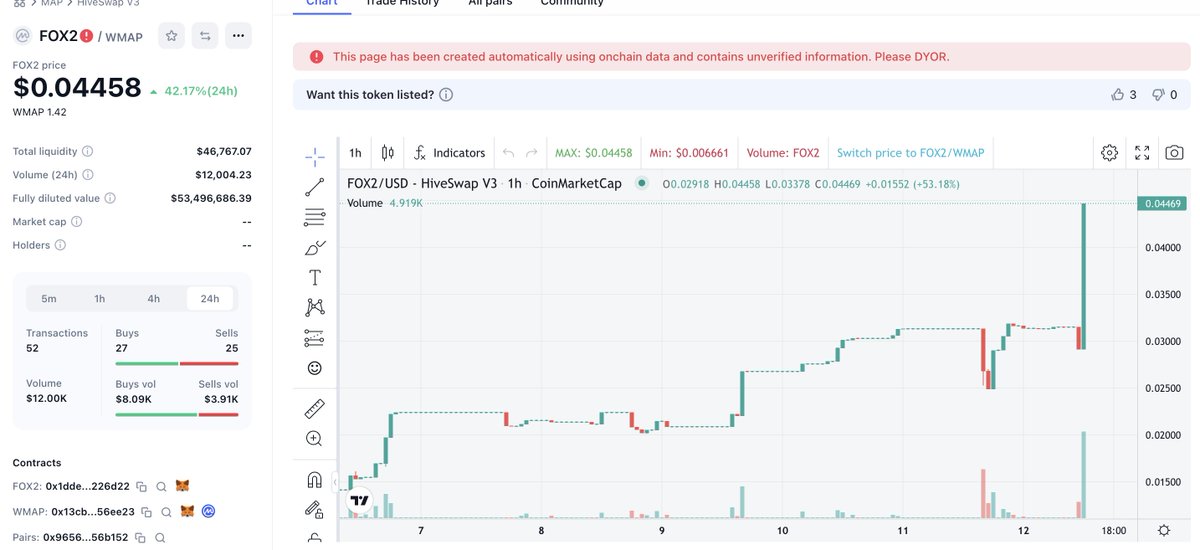Screen dimensions: 1200x550
Task: Open the Community tab
Action: coord(572,3)
